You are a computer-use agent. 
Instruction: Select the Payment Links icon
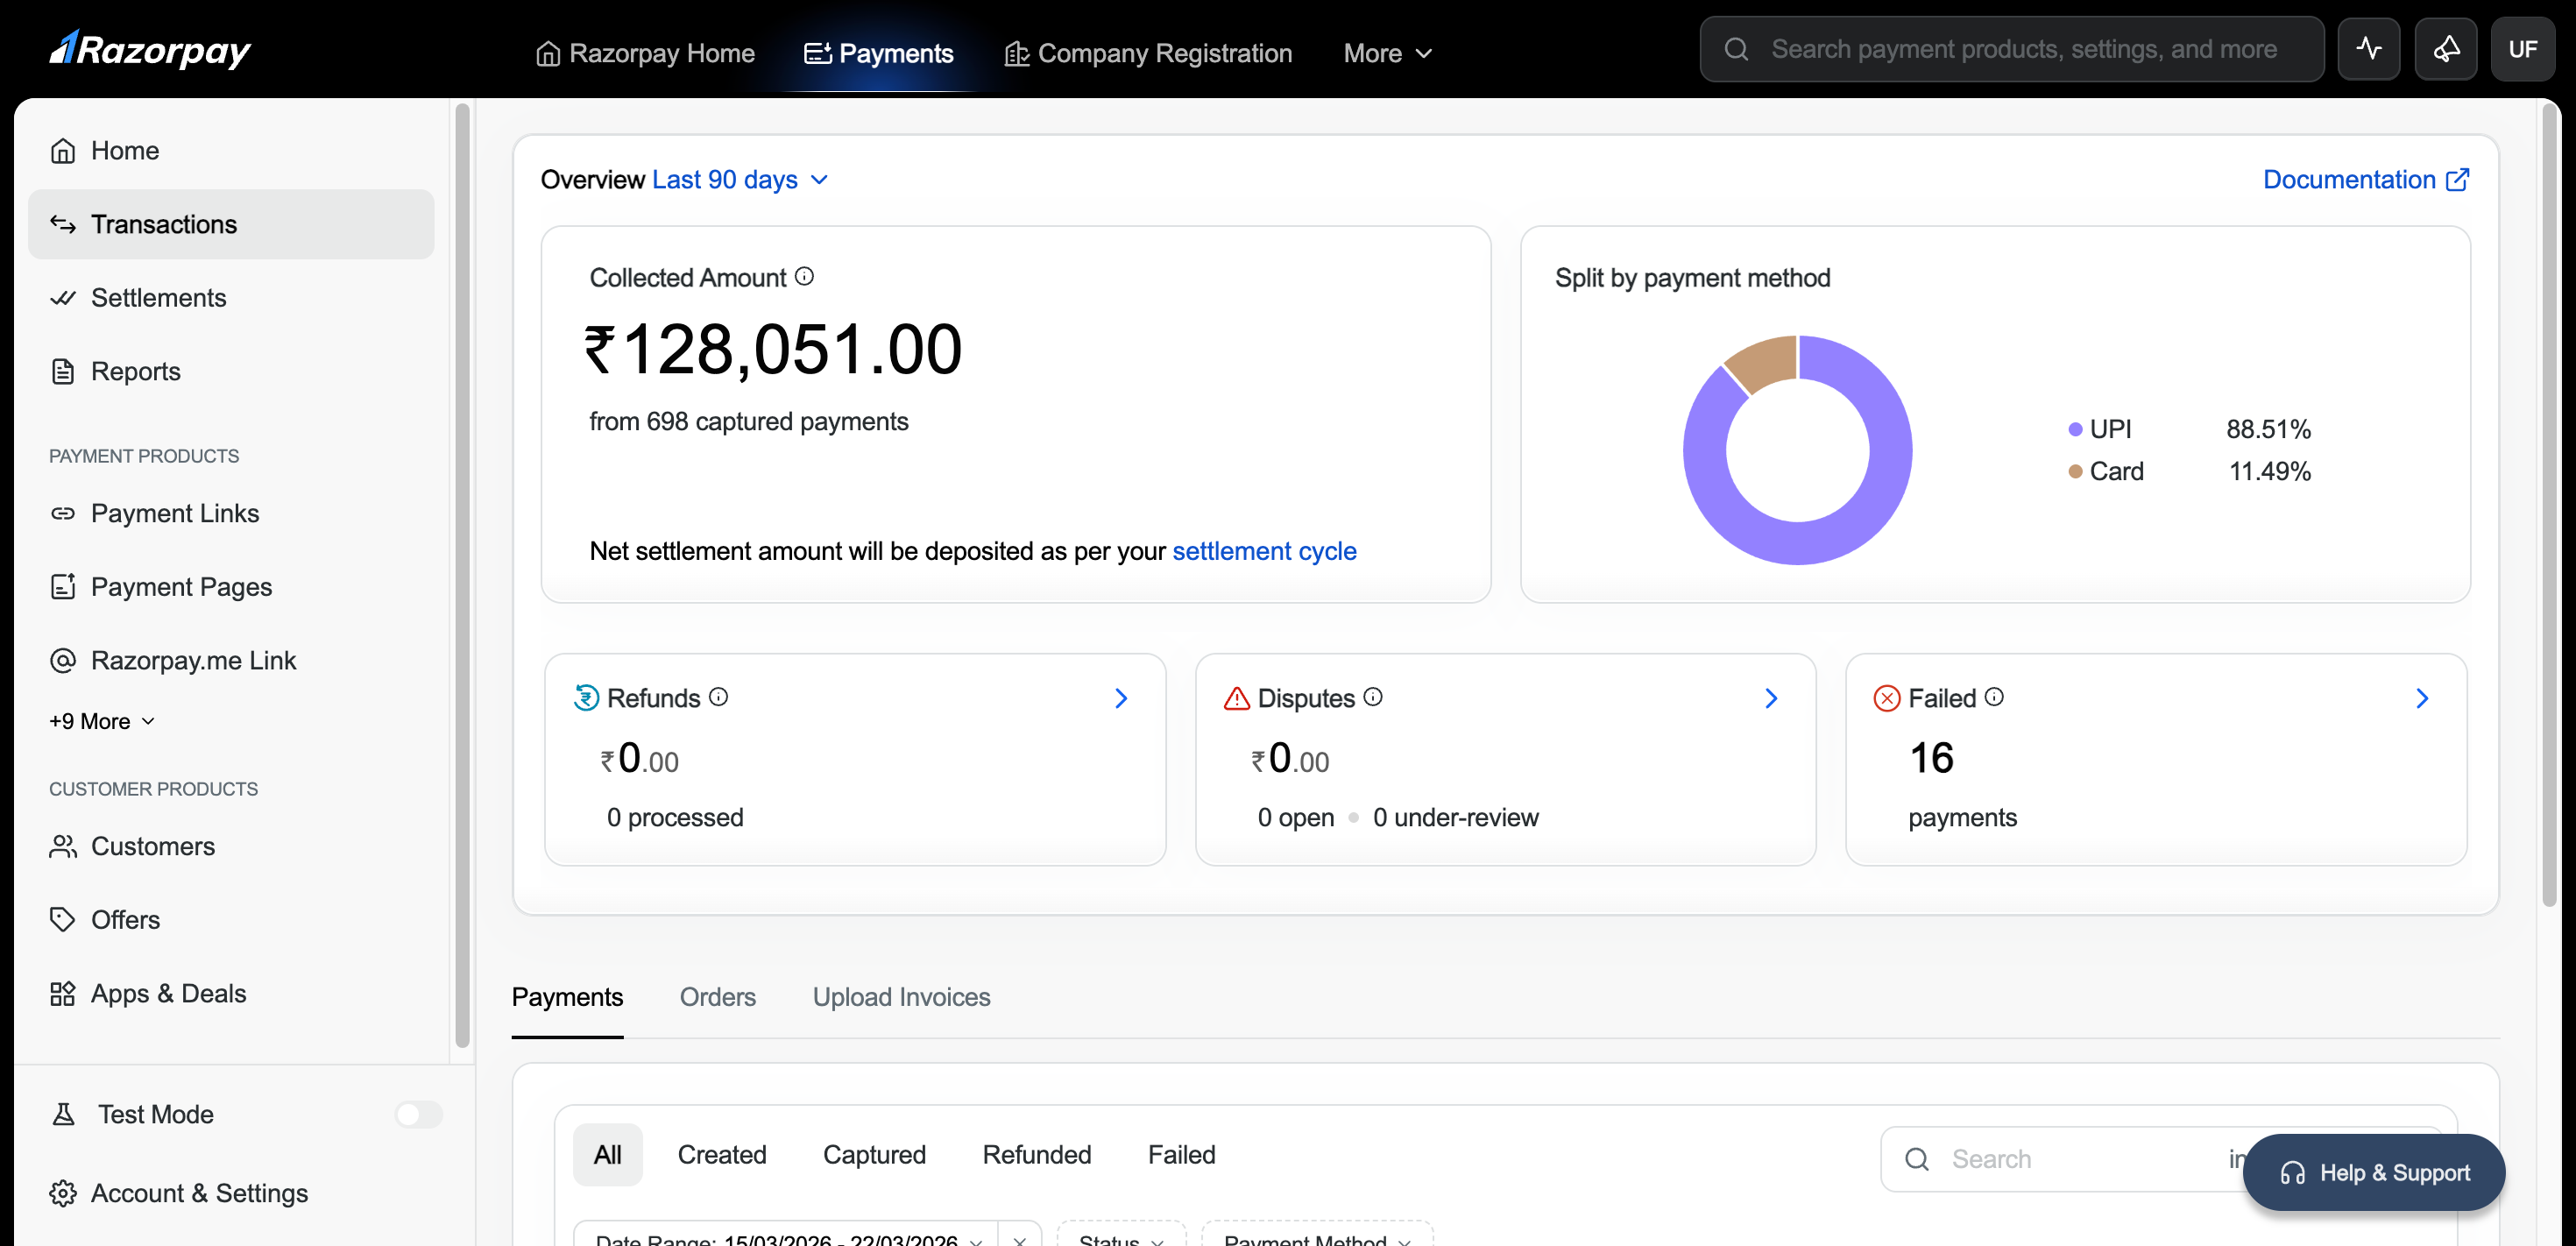pyautogui.click(x=63, y=513)
